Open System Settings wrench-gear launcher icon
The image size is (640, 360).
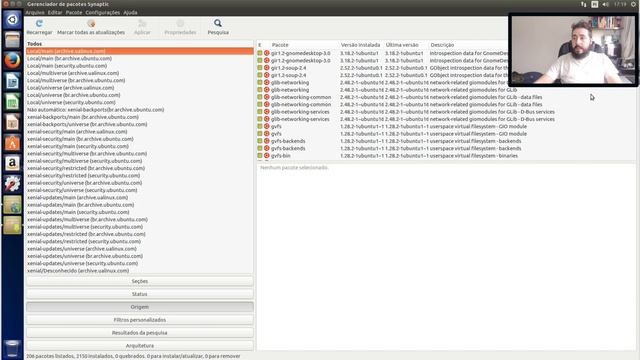pyautogui.click(x=12, y=184)
